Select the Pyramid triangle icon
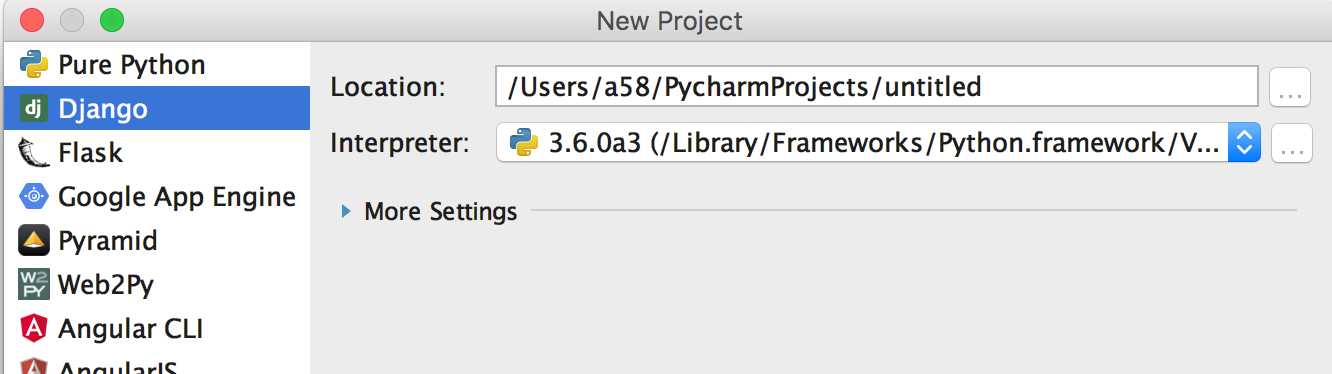 (34, 241)
